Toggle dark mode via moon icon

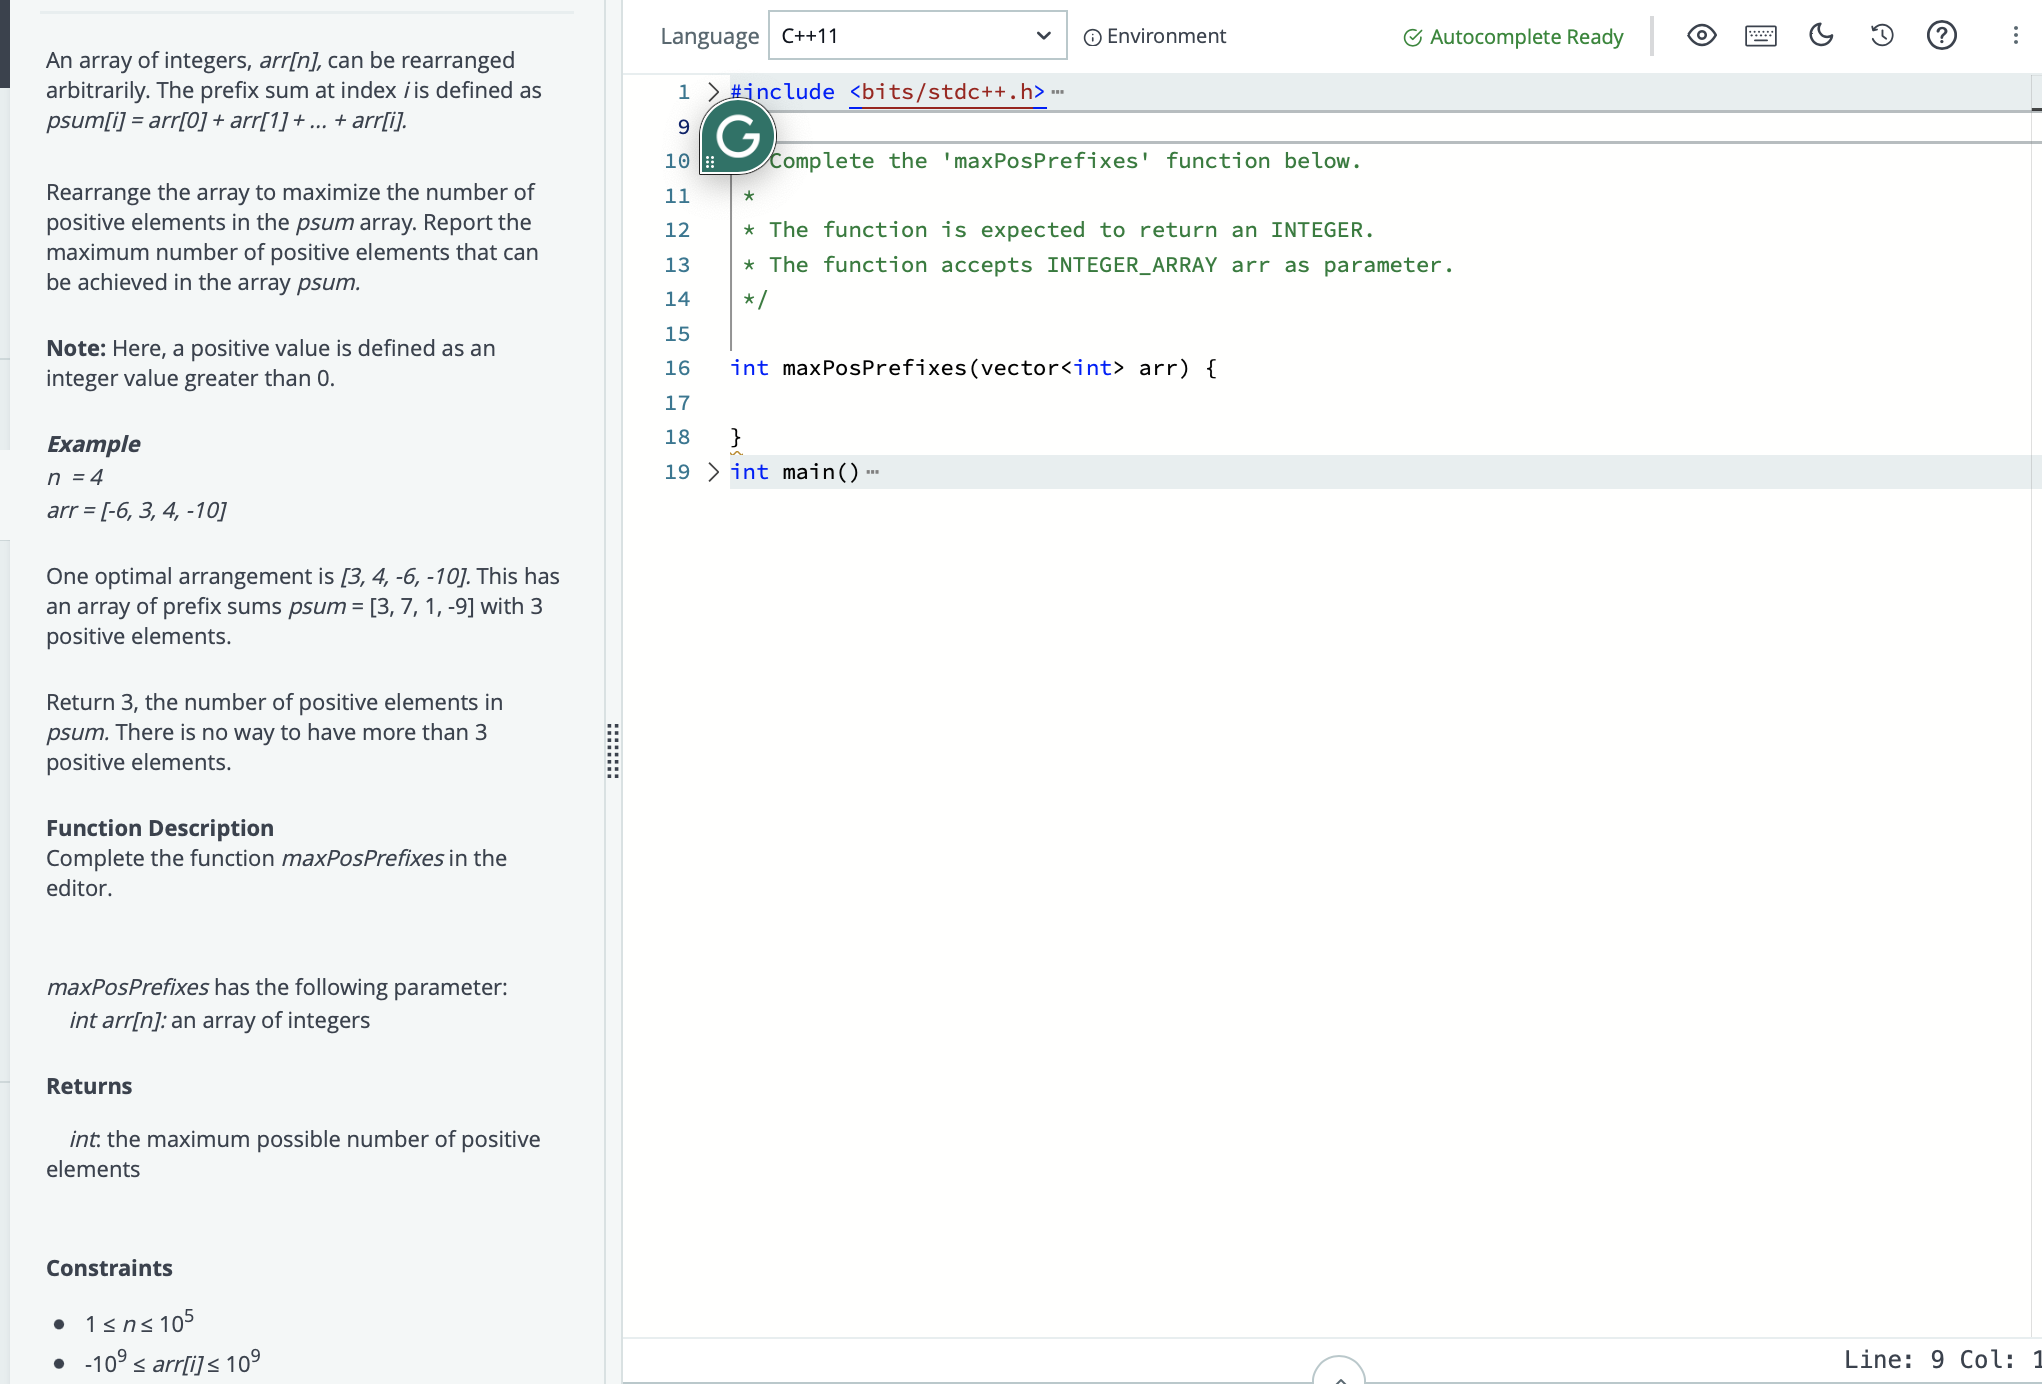[1821, 34]
